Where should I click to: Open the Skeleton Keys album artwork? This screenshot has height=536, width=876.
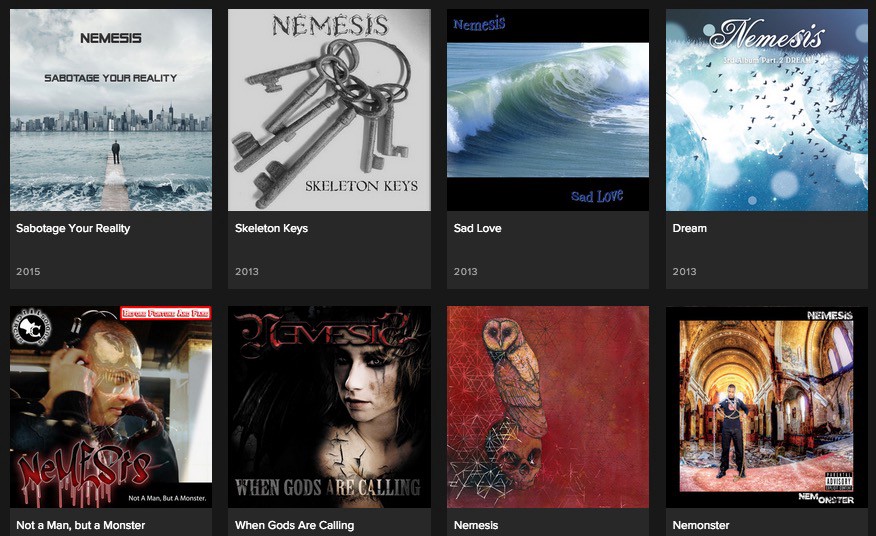329,110
